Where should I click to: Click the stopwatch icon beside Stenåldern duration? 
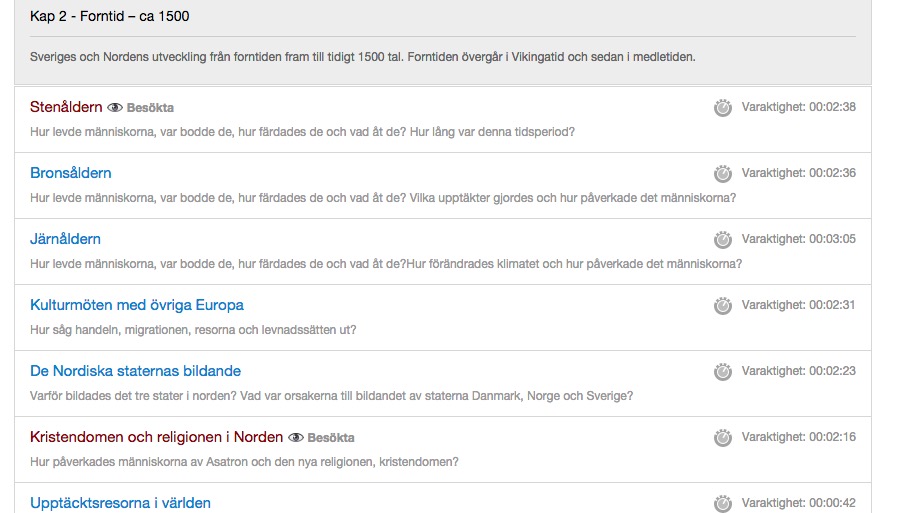click(722, 107)
